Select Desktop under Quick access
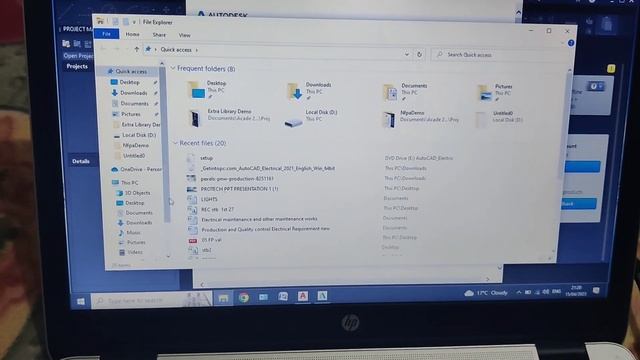Viewport: 640px width, 360px height. pyautogui.click(x=130, y=82)
